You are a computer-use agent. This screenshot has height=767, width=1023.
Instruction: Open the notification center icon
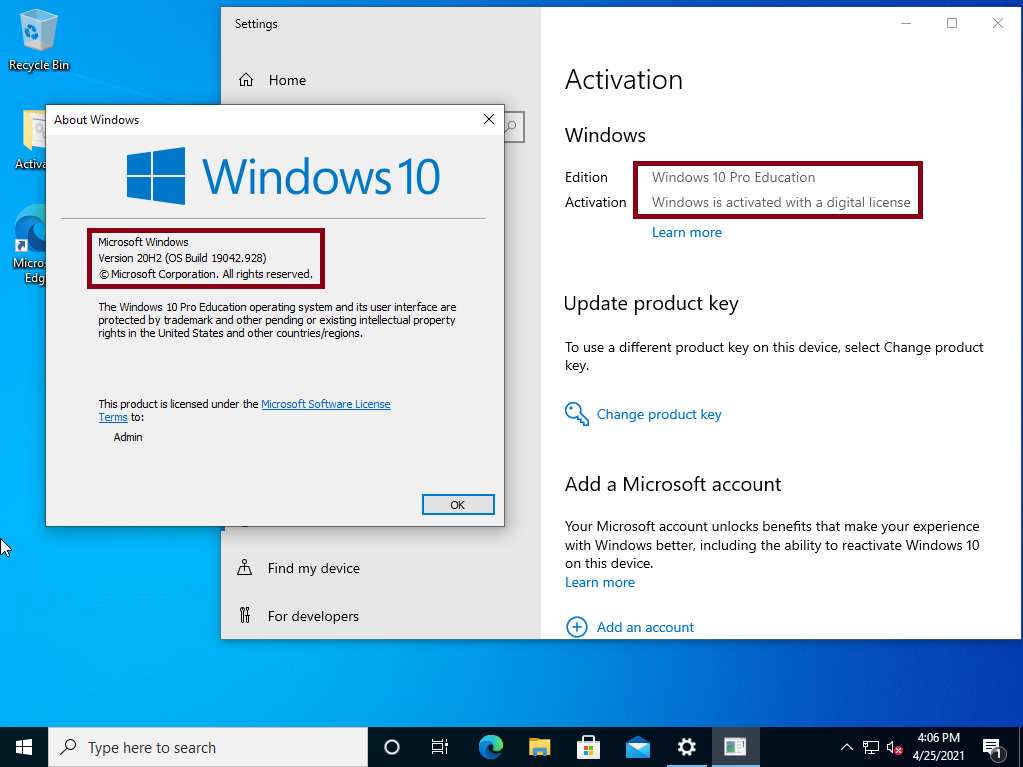coord(992,747)
